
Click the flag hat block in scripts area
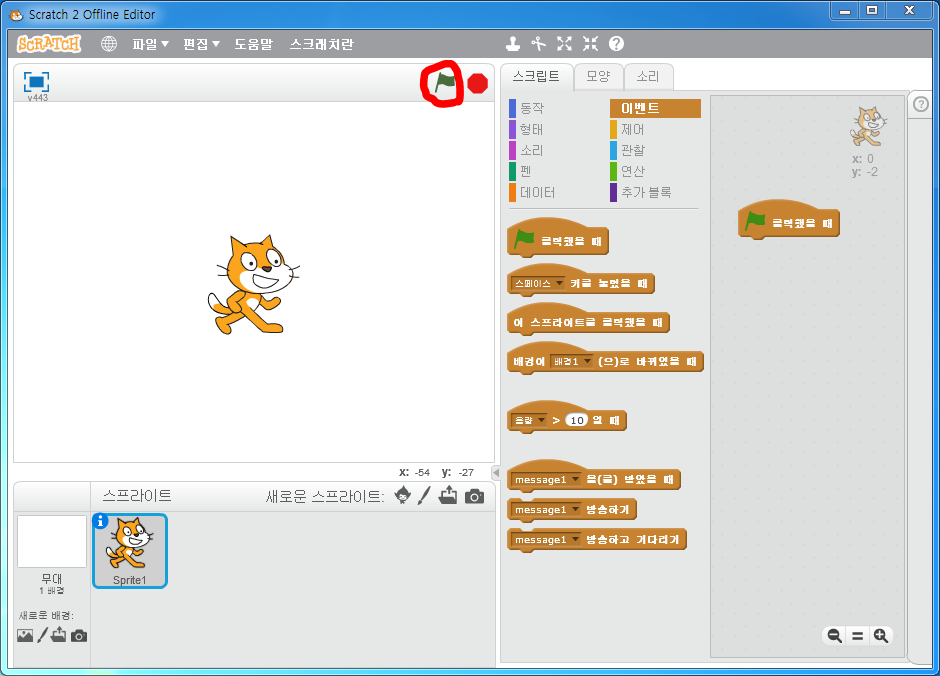(789, 221)
